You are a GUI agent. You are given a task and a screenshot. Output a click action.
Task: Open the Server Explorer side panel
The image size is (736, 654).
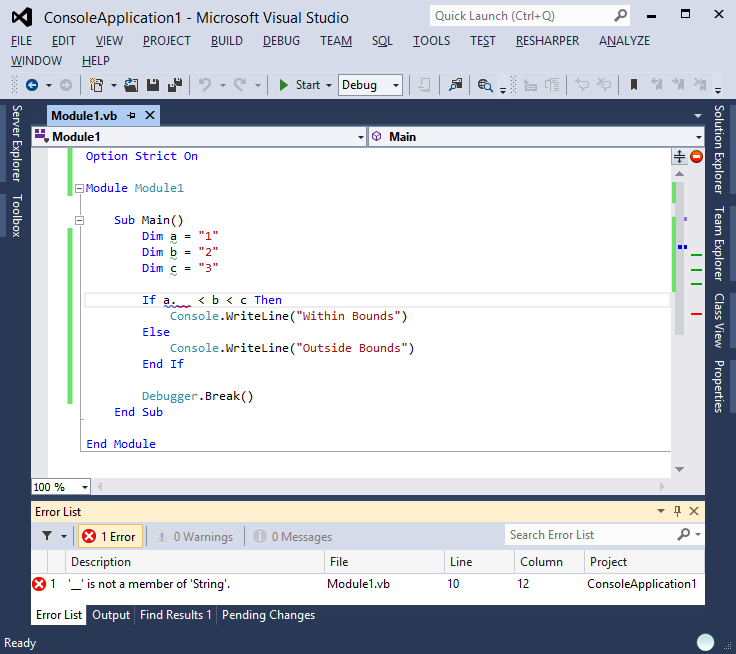pyautogui.click(x=16, y=144)
